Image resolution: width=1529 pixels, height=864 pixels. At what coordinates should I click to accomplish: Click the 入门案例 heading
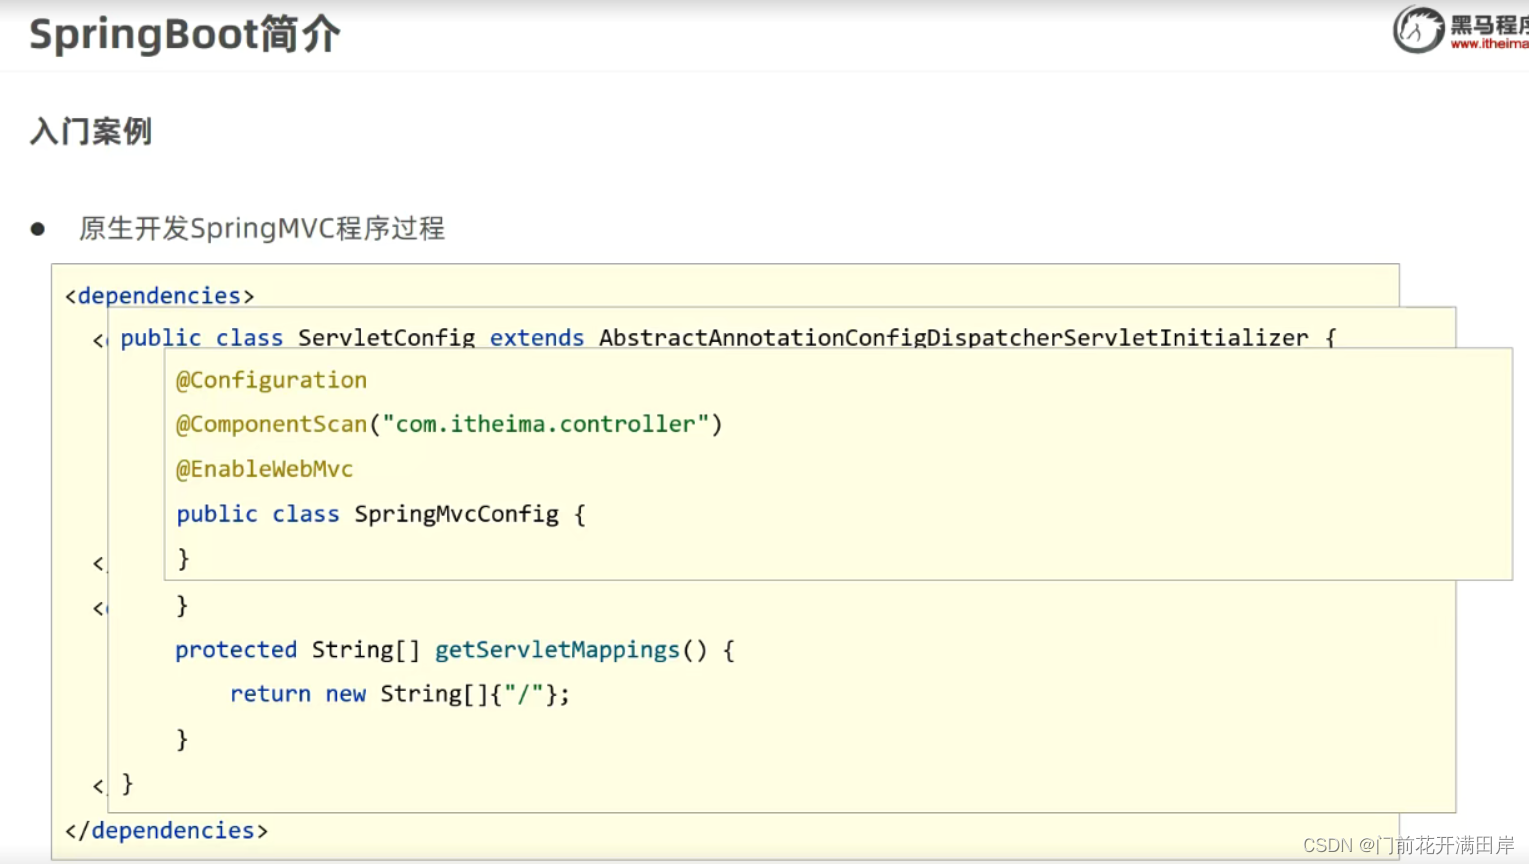pos(91,131)
